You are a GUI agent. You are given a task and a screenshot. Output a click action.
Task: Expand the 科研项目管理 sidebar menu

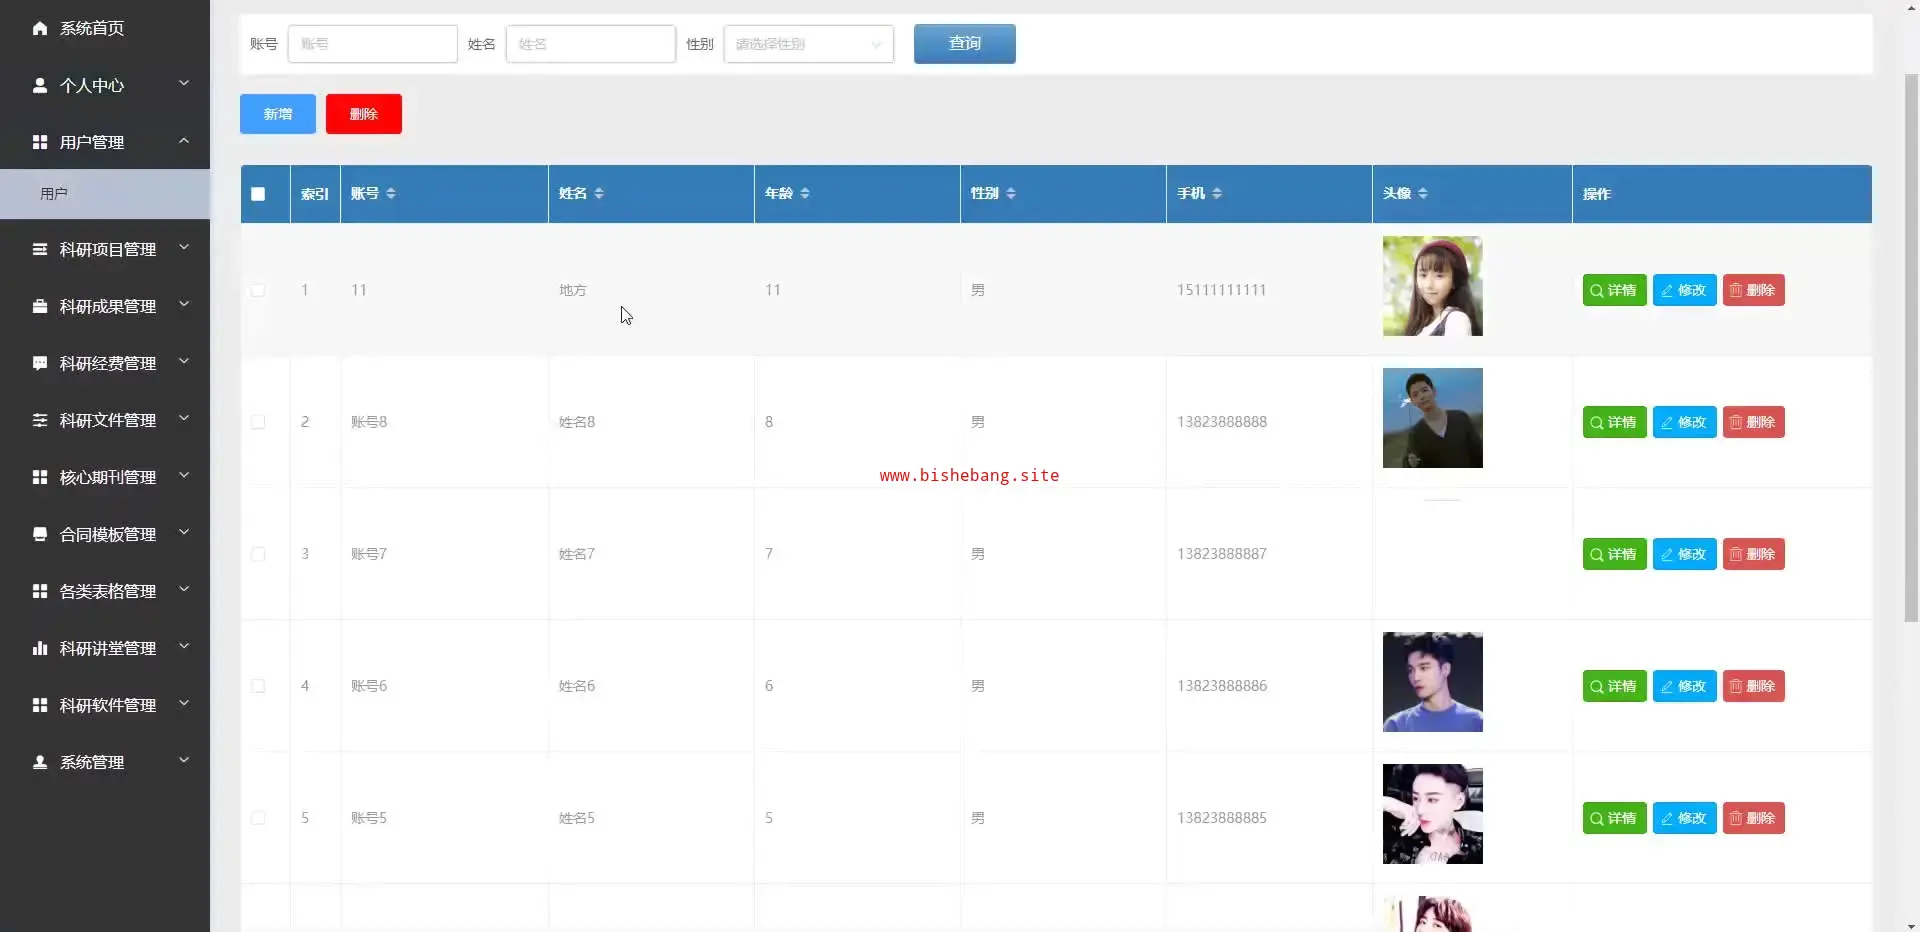coord(108,249)
